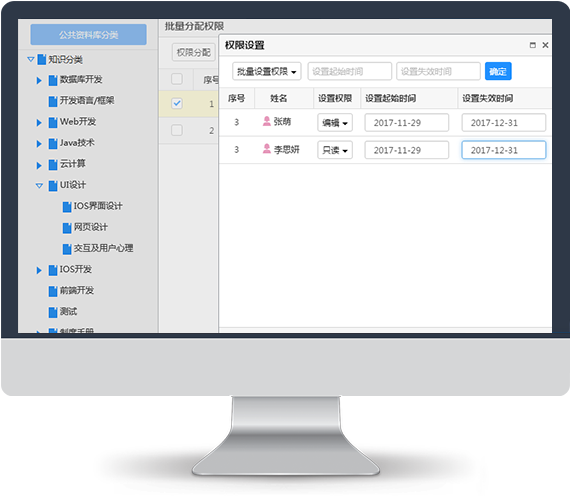Select the Java技术 category
This screenshot has height=498, width=570.
77,143
